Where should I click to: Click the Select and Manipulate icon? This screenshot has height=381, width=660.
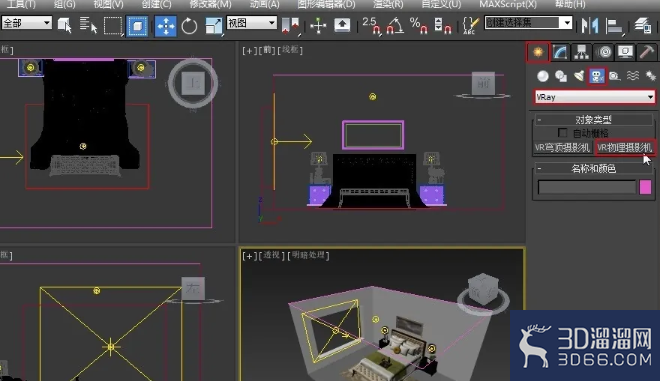coord(318,26)
